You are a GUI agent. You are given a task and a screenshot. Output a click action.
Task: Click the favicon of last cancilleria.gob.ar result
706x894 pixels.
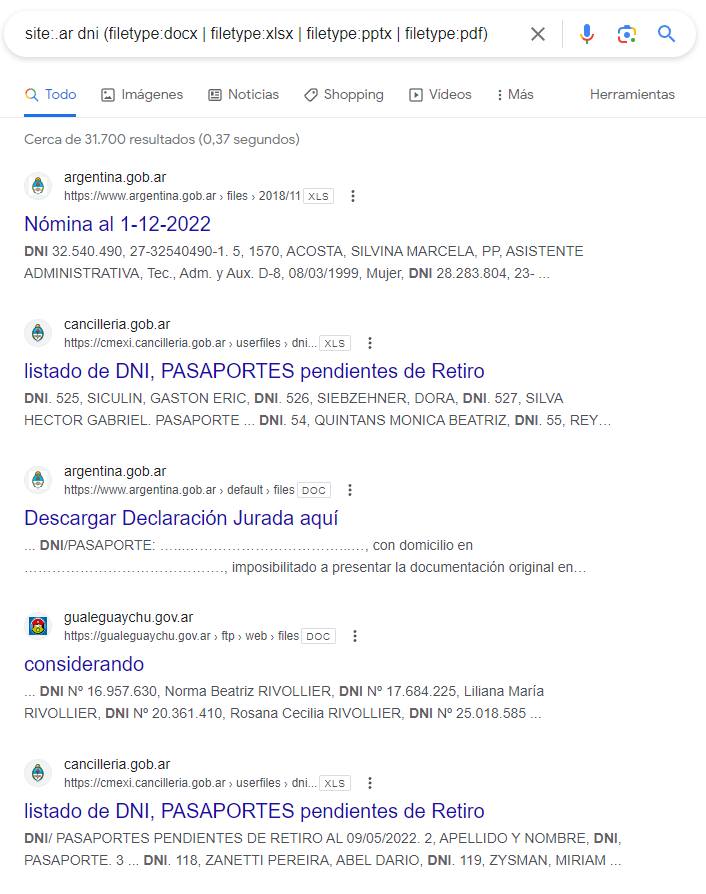(38, 773)
